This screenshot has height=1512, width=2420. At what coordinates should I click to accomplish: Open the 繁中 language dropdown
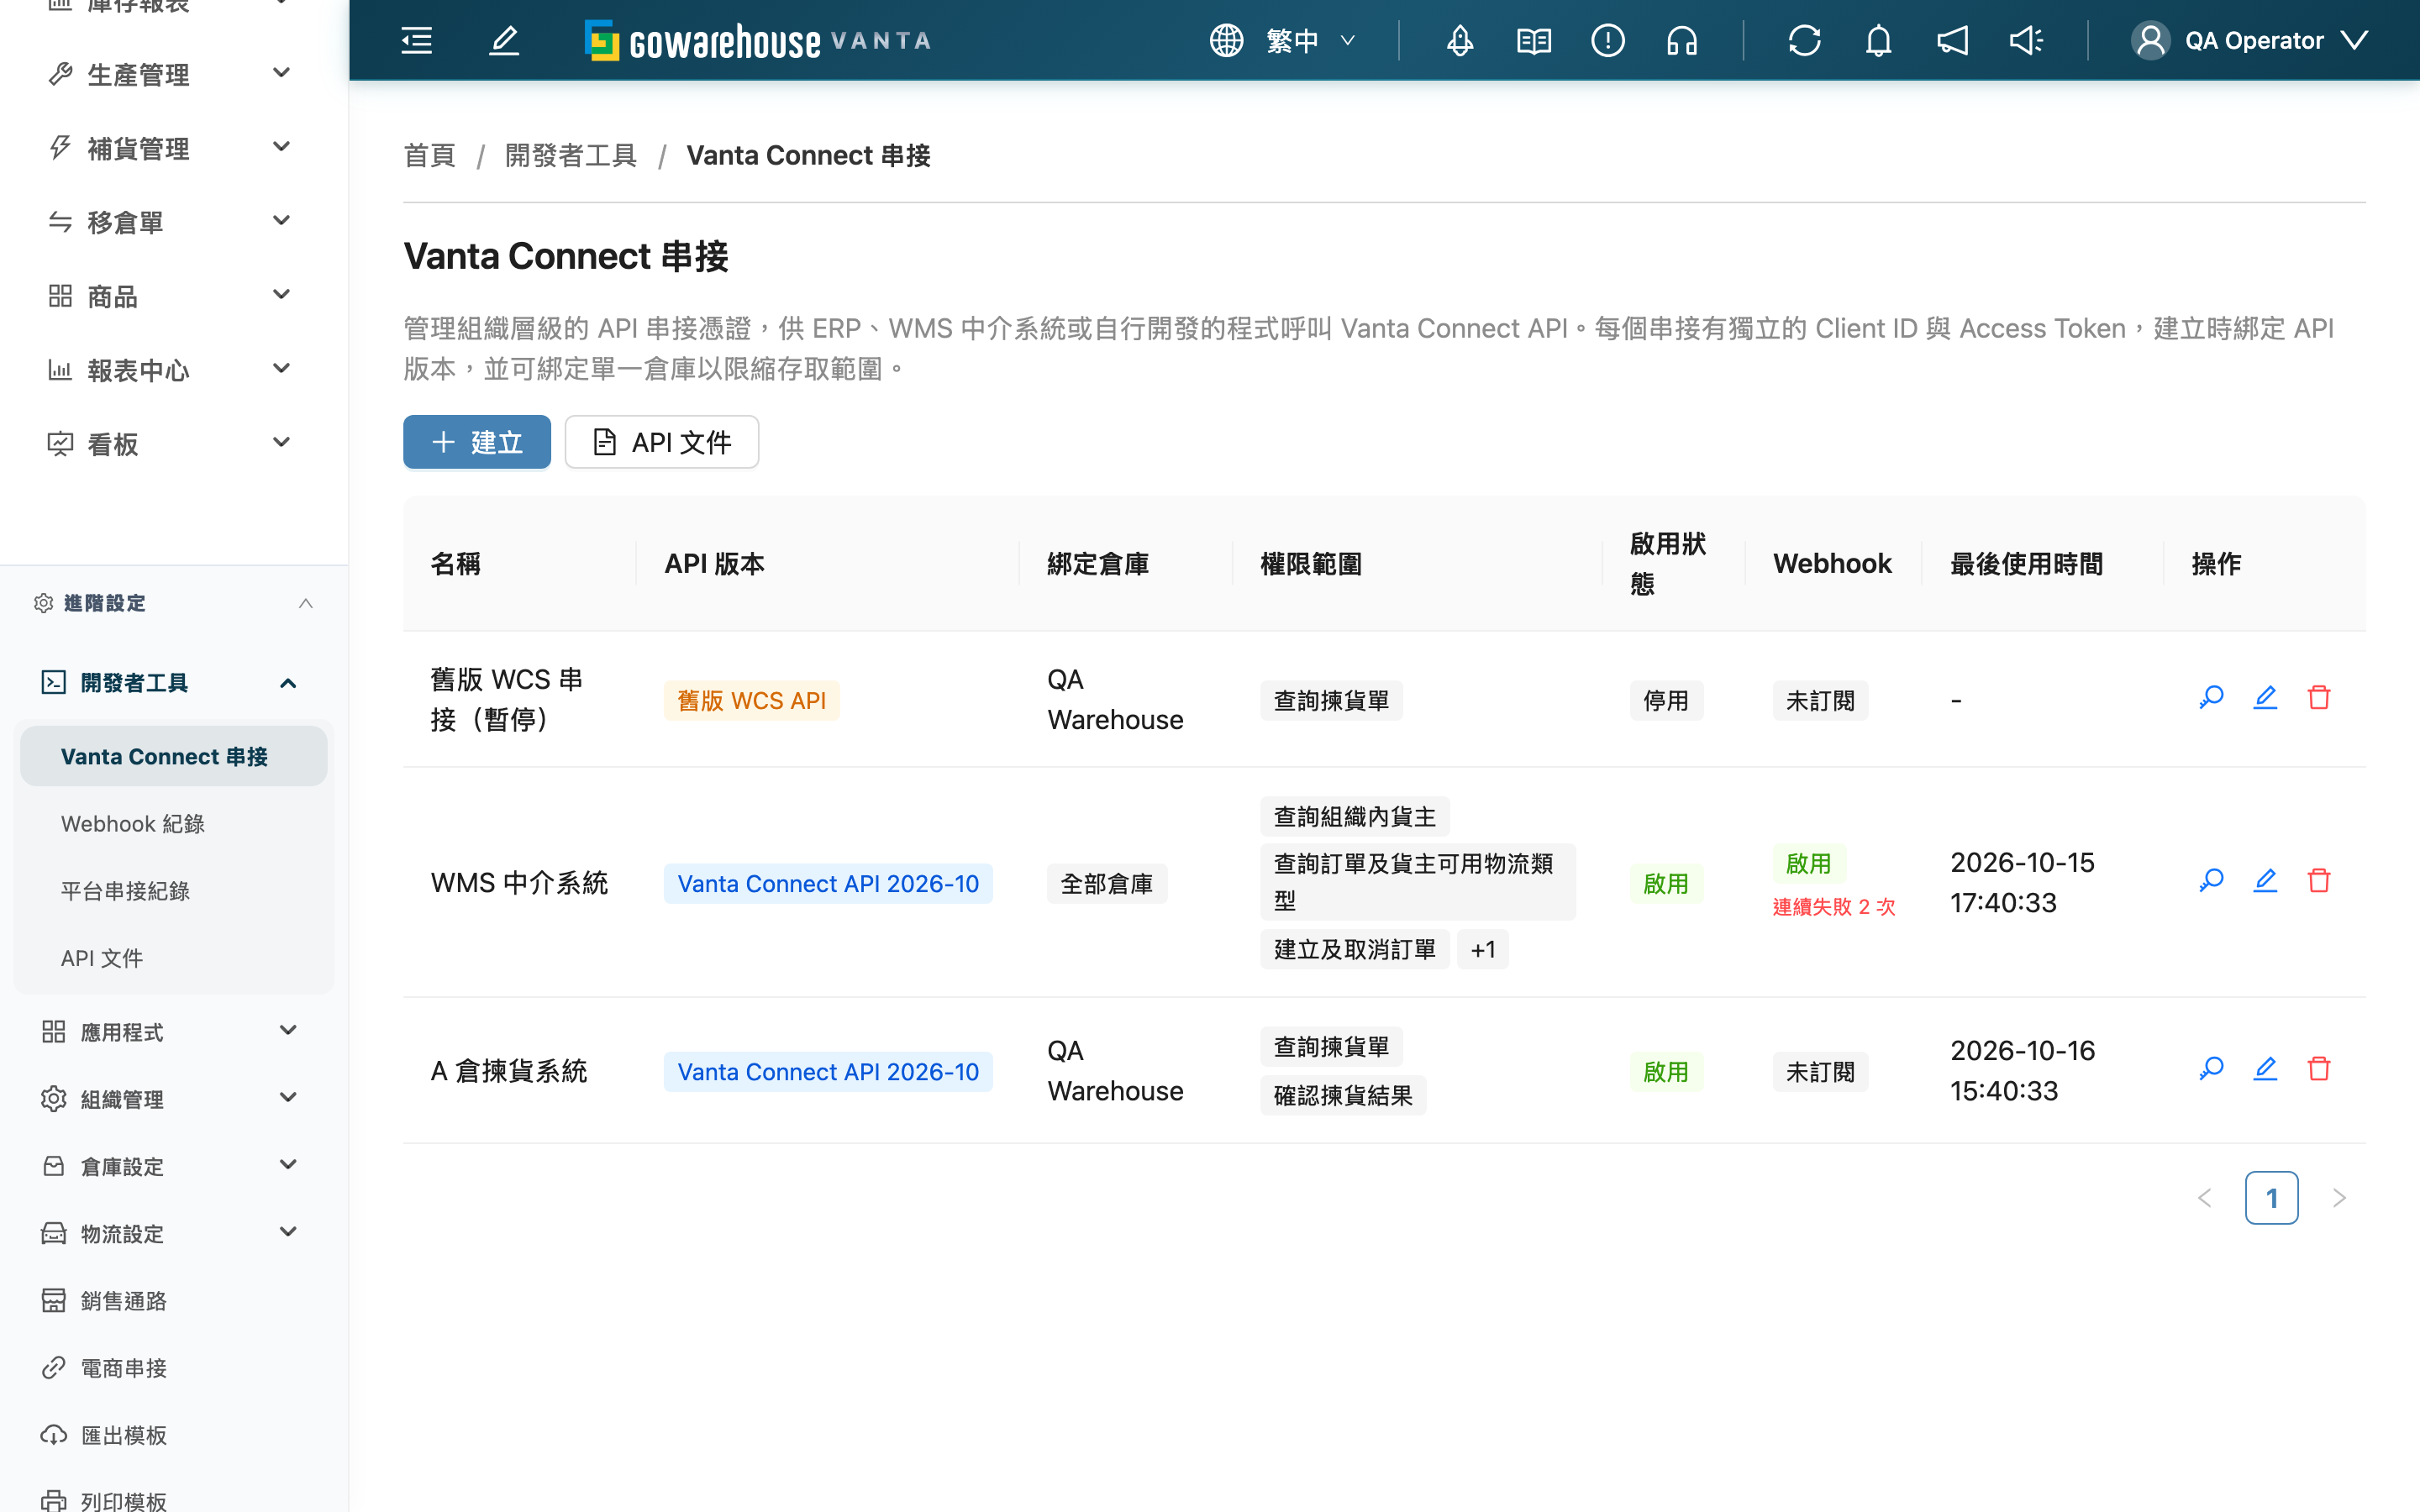(x=1283, y=40)
